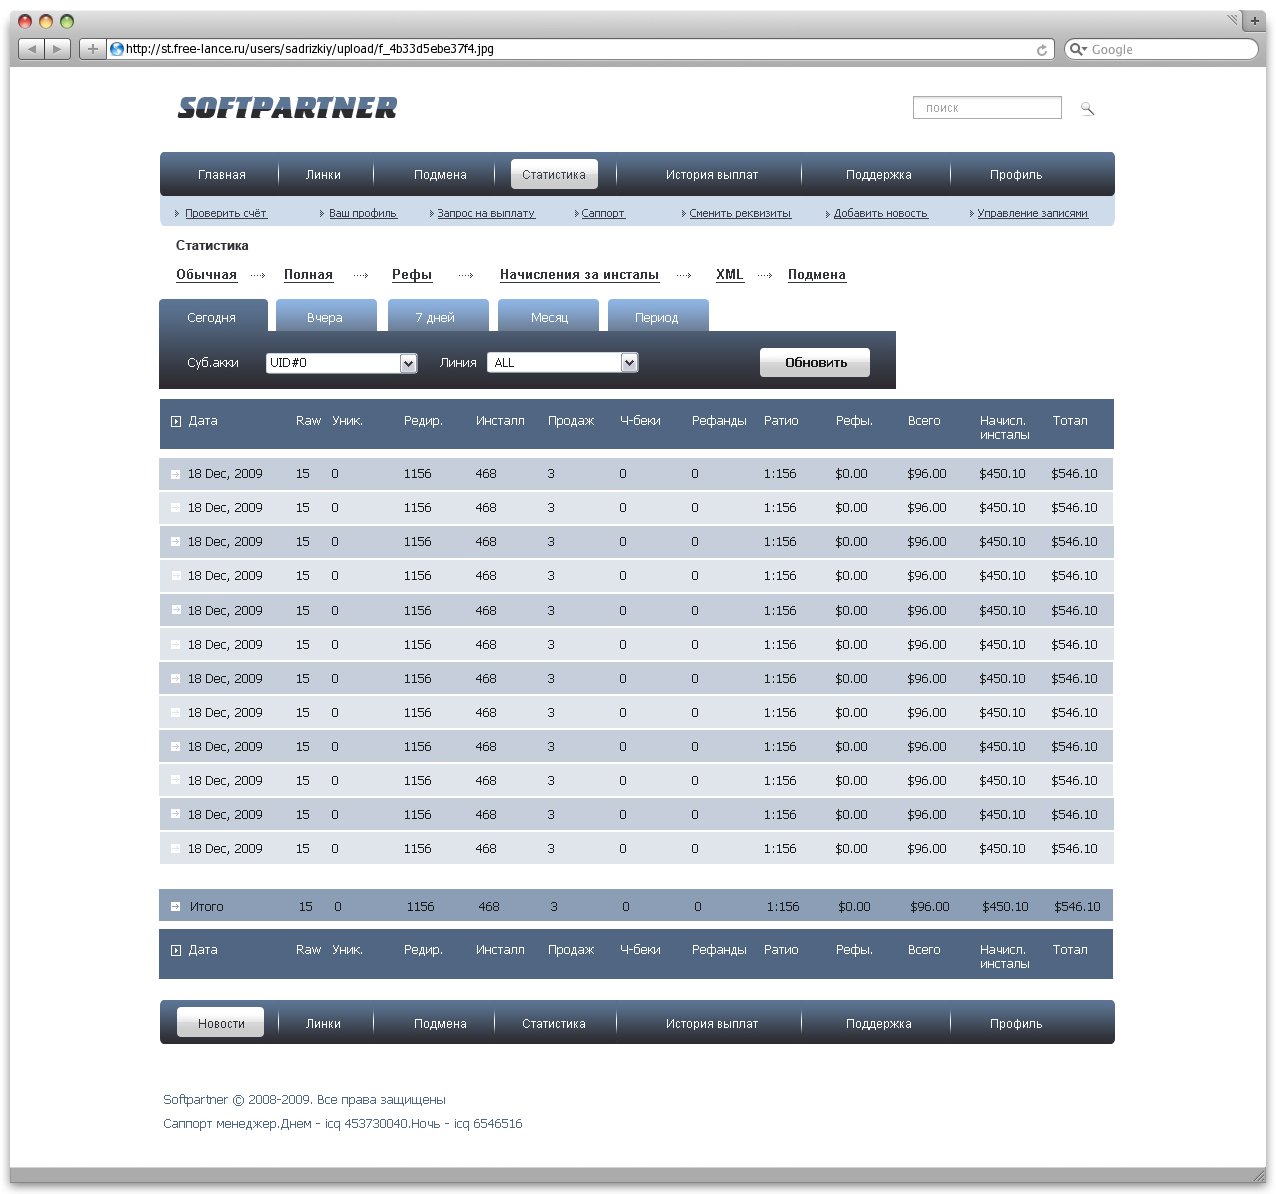Click the top Начисл. инсталы column header
Screen dimensions: 1276x1194
pyautogui.click(x=1004, y=428)
